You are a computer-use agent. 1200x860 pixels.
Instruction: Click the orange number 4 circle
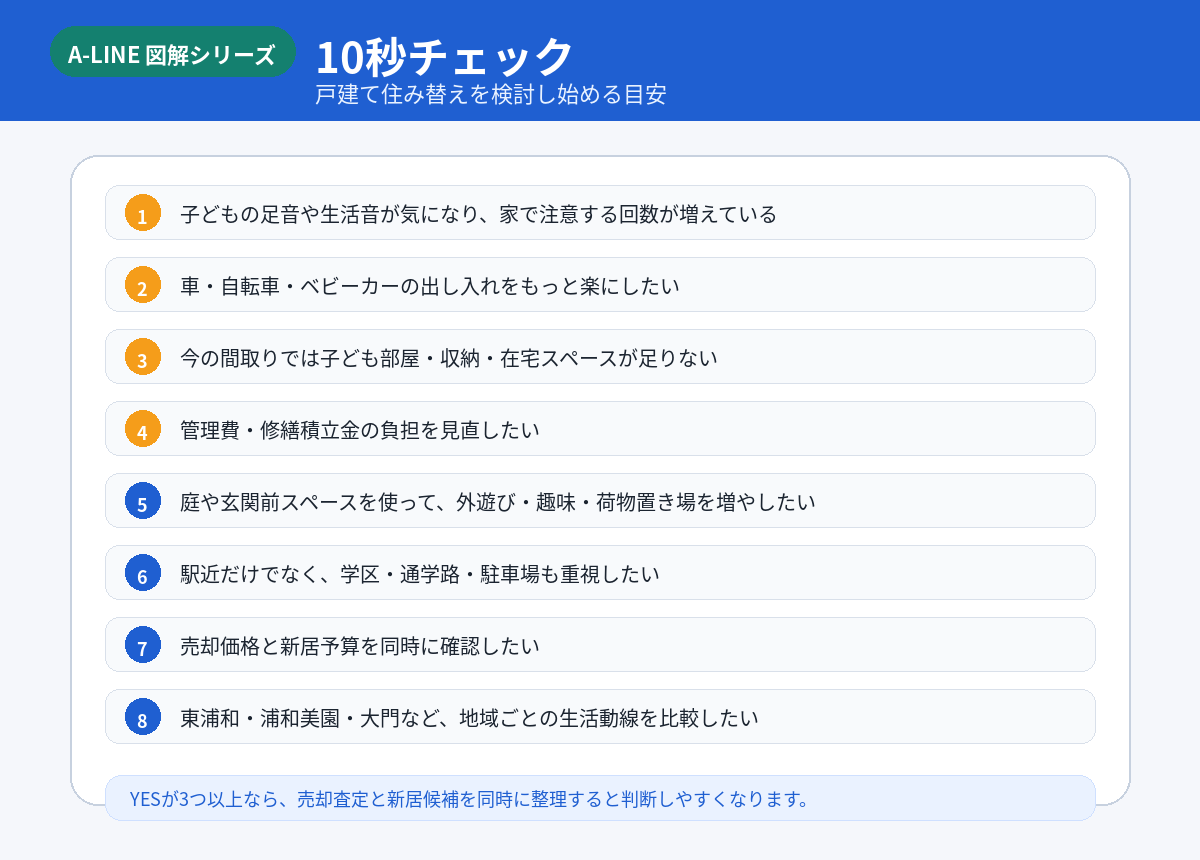tap(143, 429)
